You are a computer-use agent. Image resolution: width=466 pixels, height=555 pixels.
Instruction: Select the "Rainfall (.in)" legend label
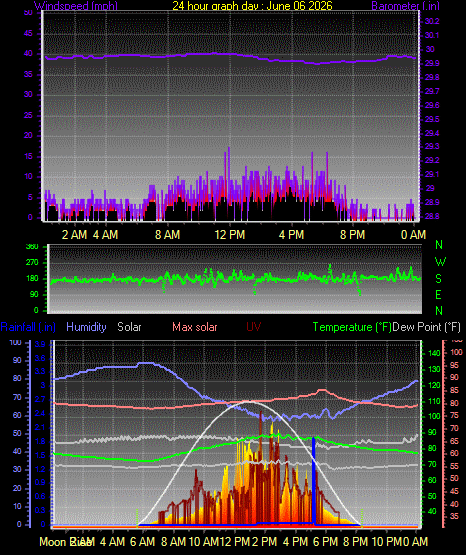coord(28,327)
